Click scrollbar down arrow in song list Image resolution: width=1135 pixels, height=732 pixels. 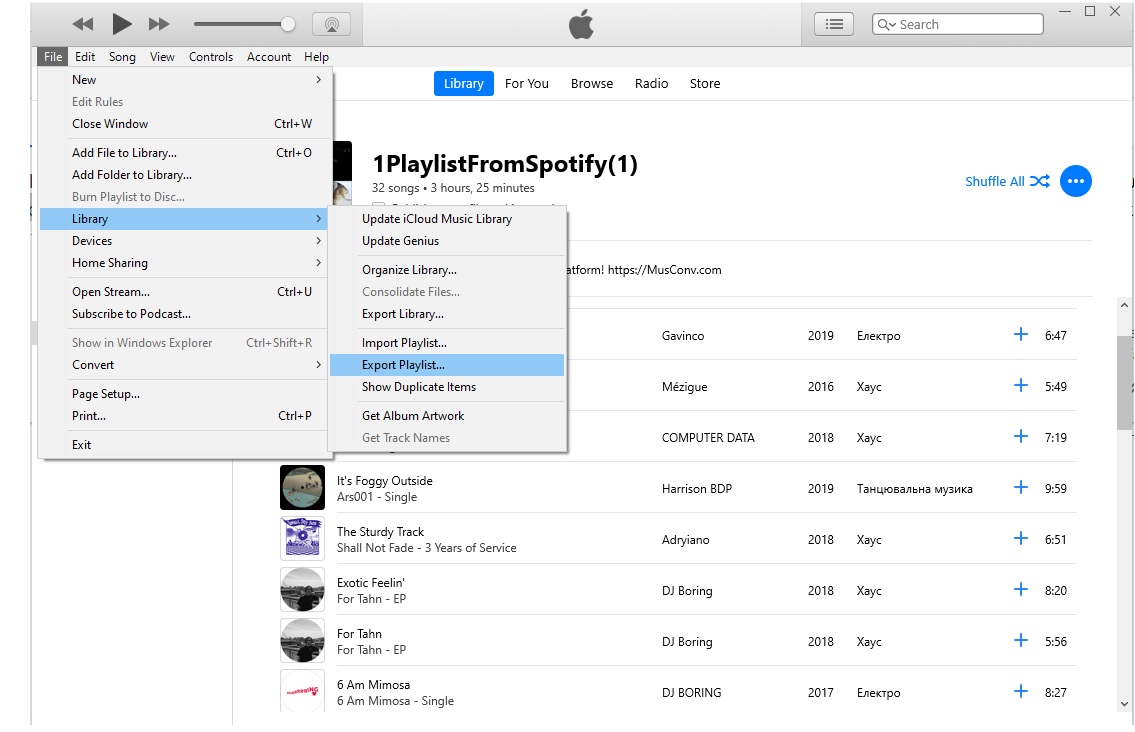tap(1124, 703)
